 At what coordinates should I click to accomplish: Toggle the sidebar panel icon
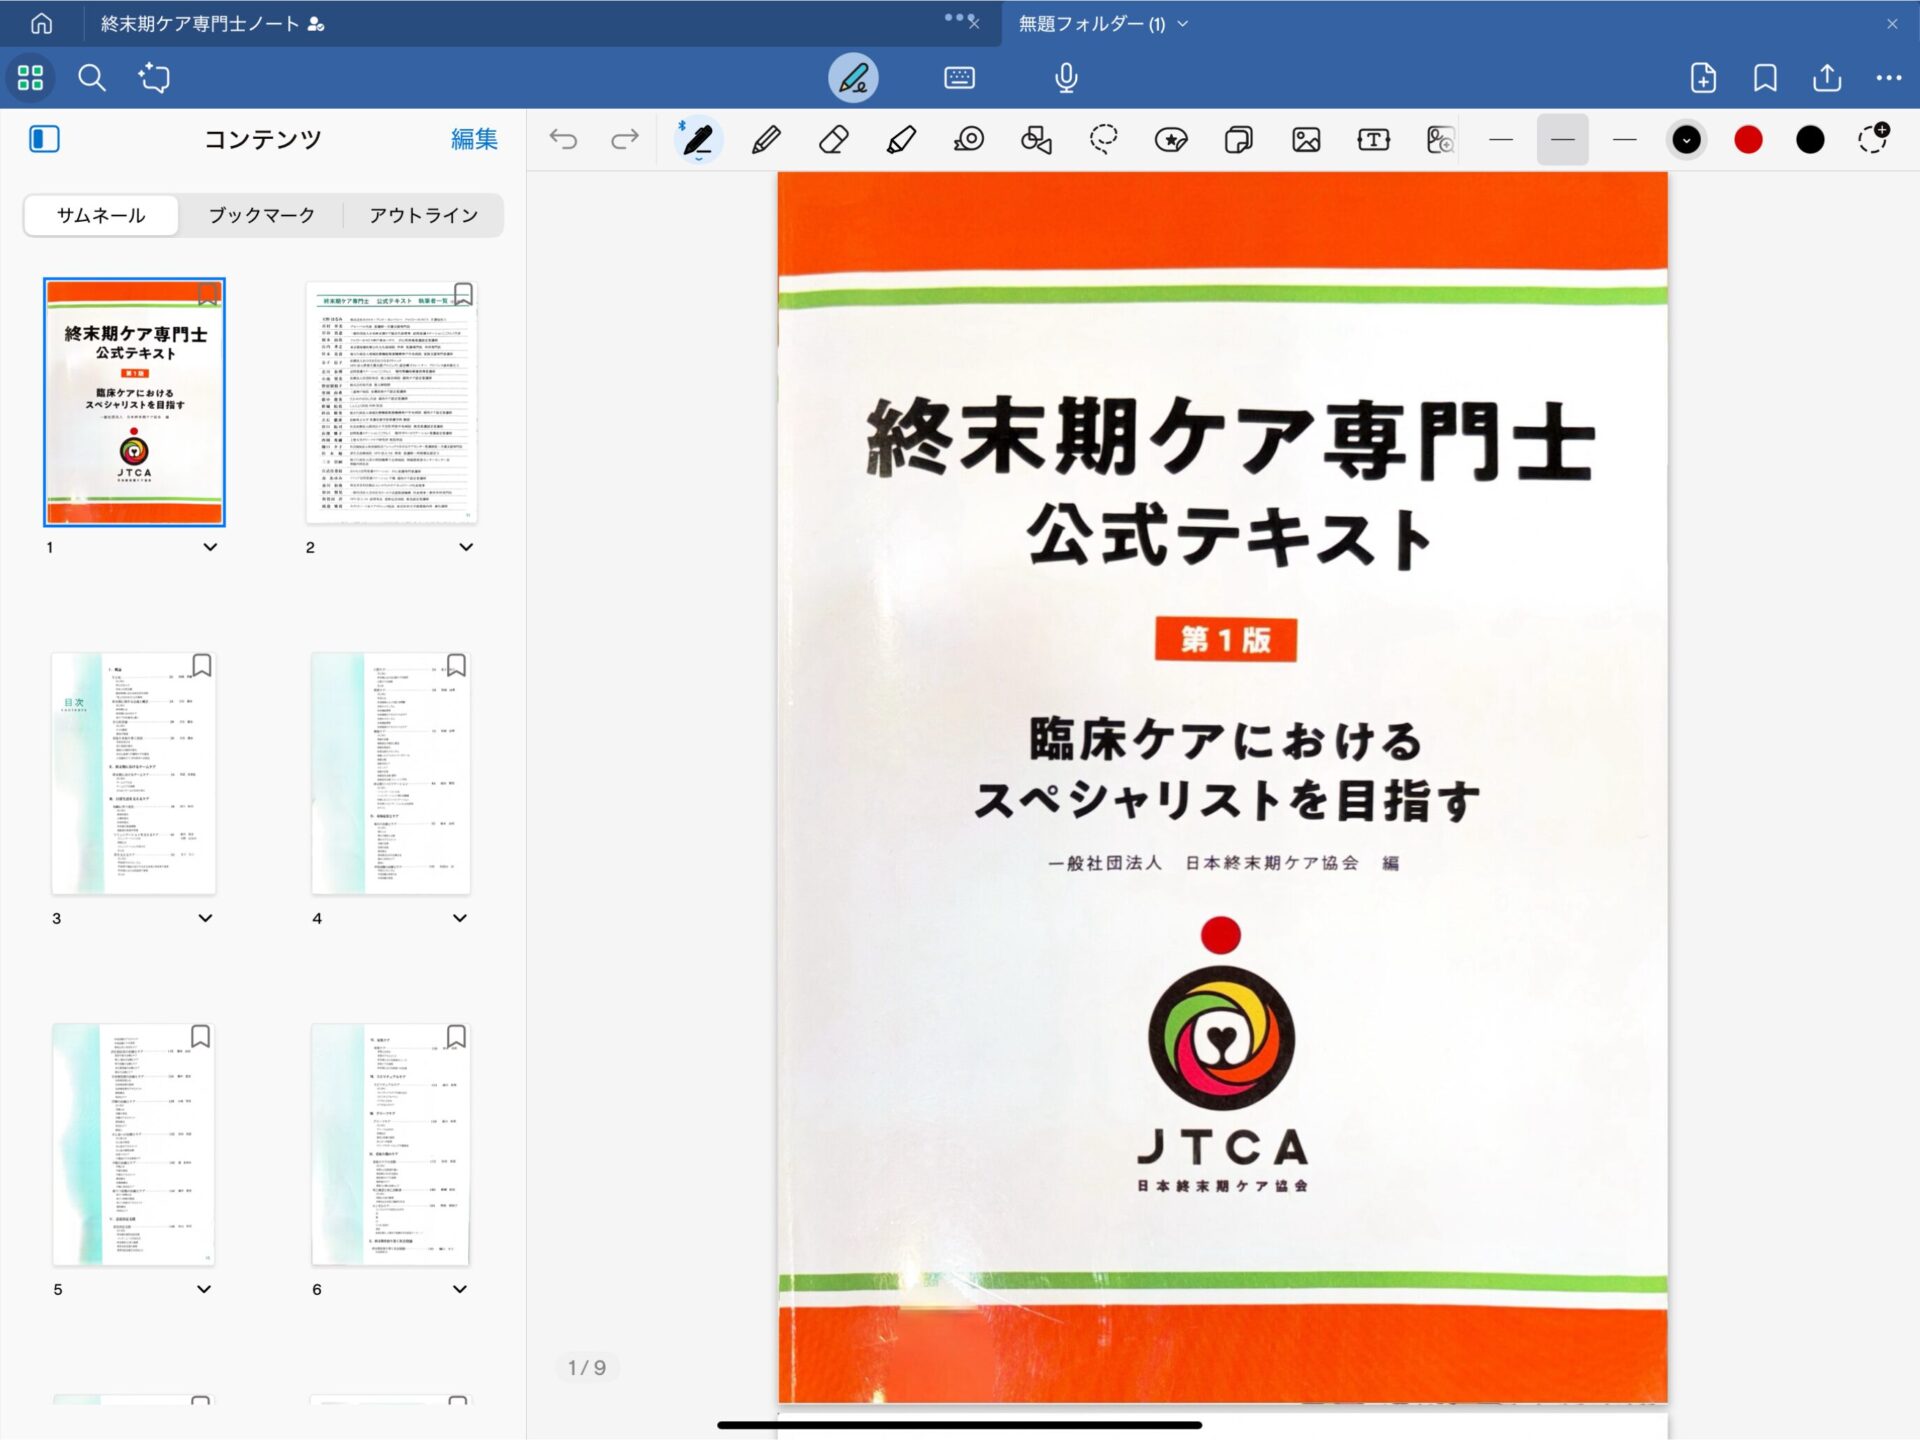coord(44,139)
